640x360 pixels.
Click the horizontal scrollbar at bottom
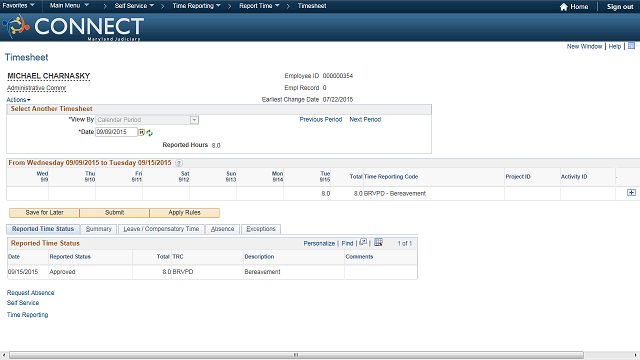(296, 355)
